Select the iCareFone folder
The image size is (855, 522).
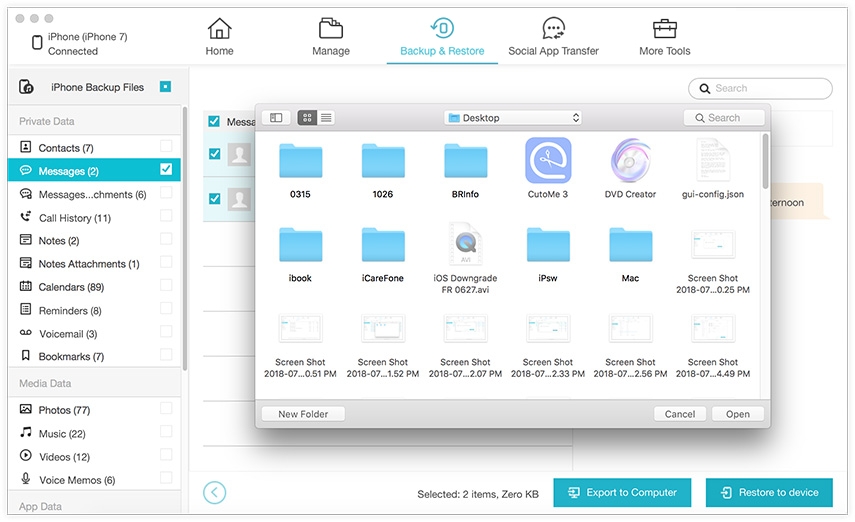383,254
